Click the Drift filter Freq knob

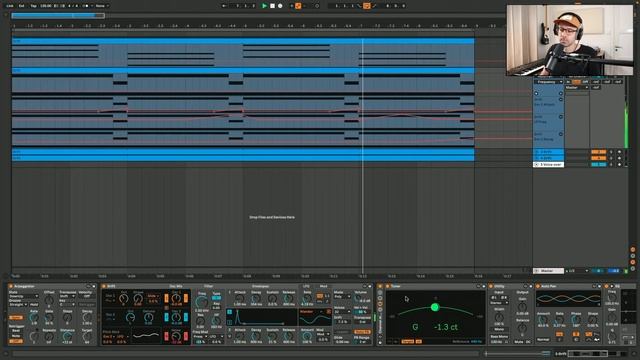click(x=202, y=302)
